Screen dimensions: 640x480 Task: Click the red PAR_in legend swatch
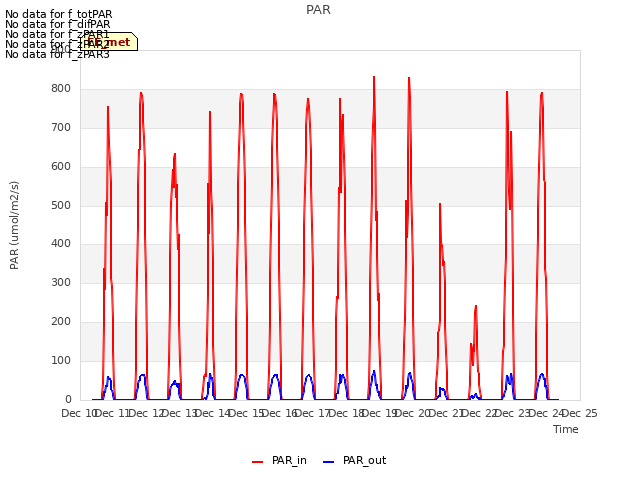click(258, 461)
